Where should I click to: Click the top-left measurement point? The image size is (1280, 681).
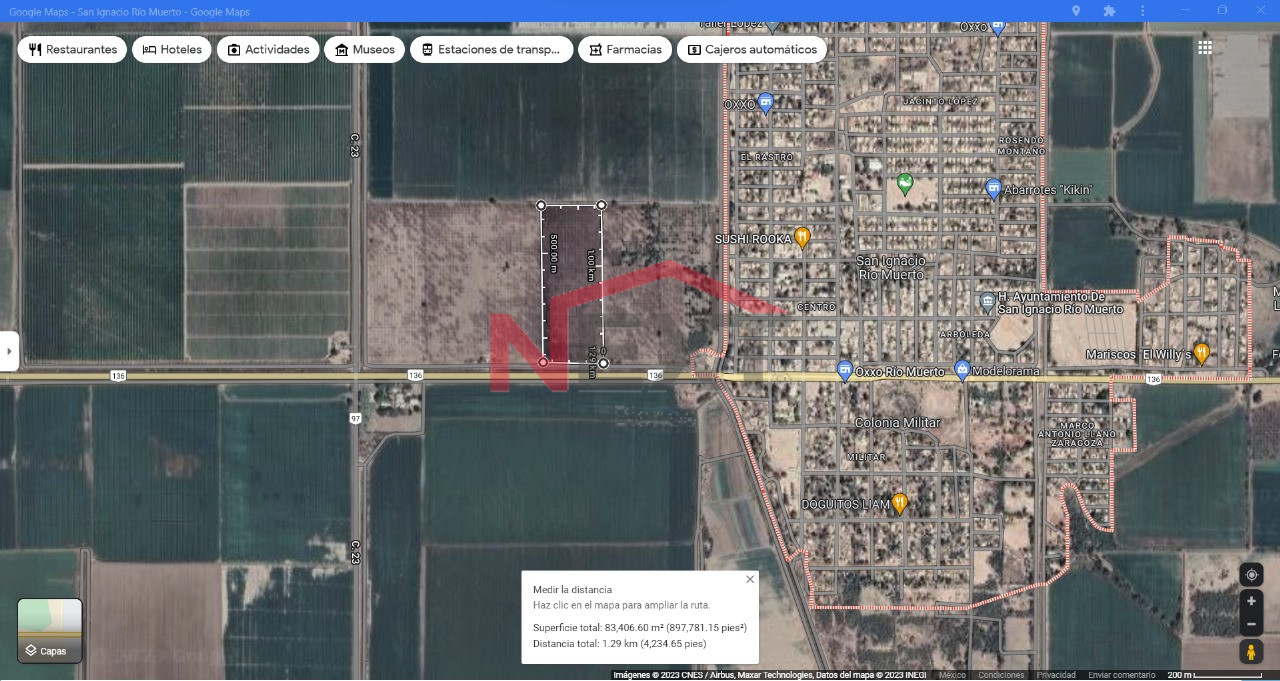(x=542, y=205)
